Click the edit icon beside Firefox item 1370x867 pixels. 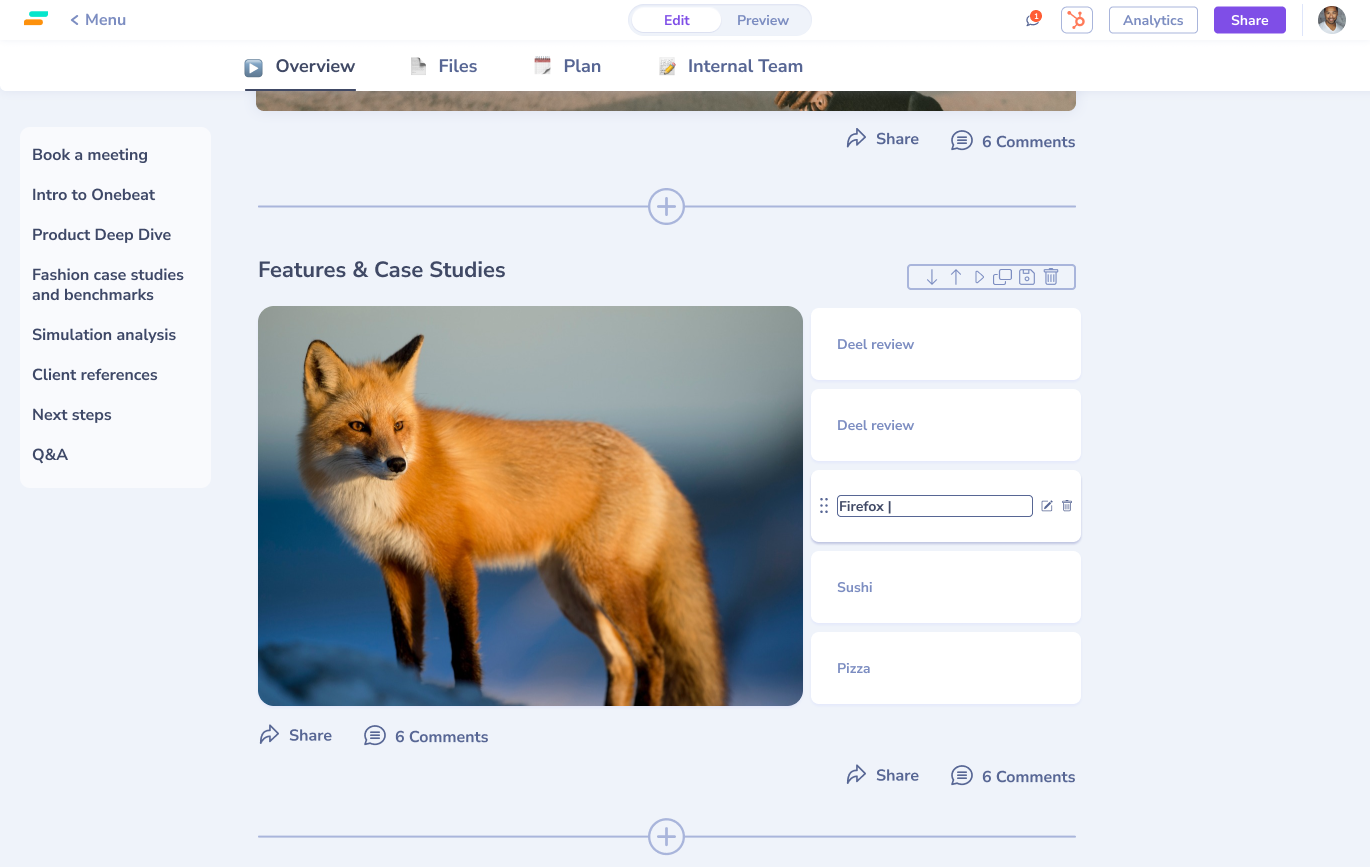coord(1047,506)
